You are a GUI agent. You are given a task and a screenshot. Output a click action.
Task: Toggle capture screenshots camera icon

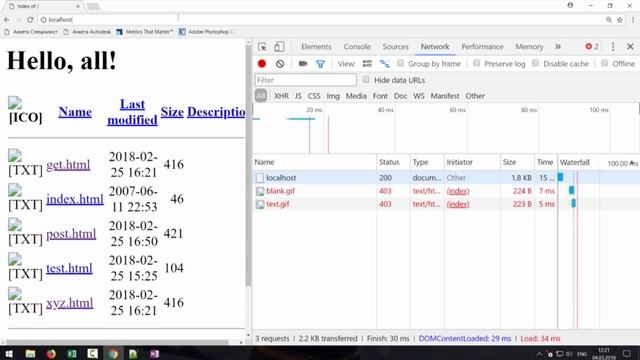303,64
